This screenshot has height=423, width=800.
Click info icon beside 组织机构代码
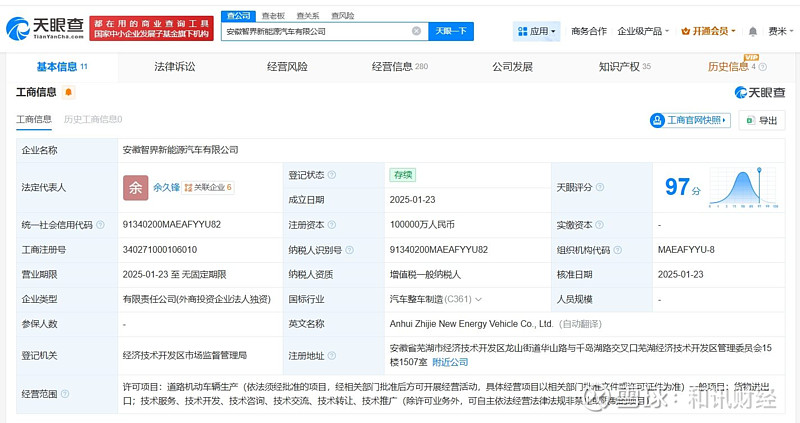click(x=616, y=249)
